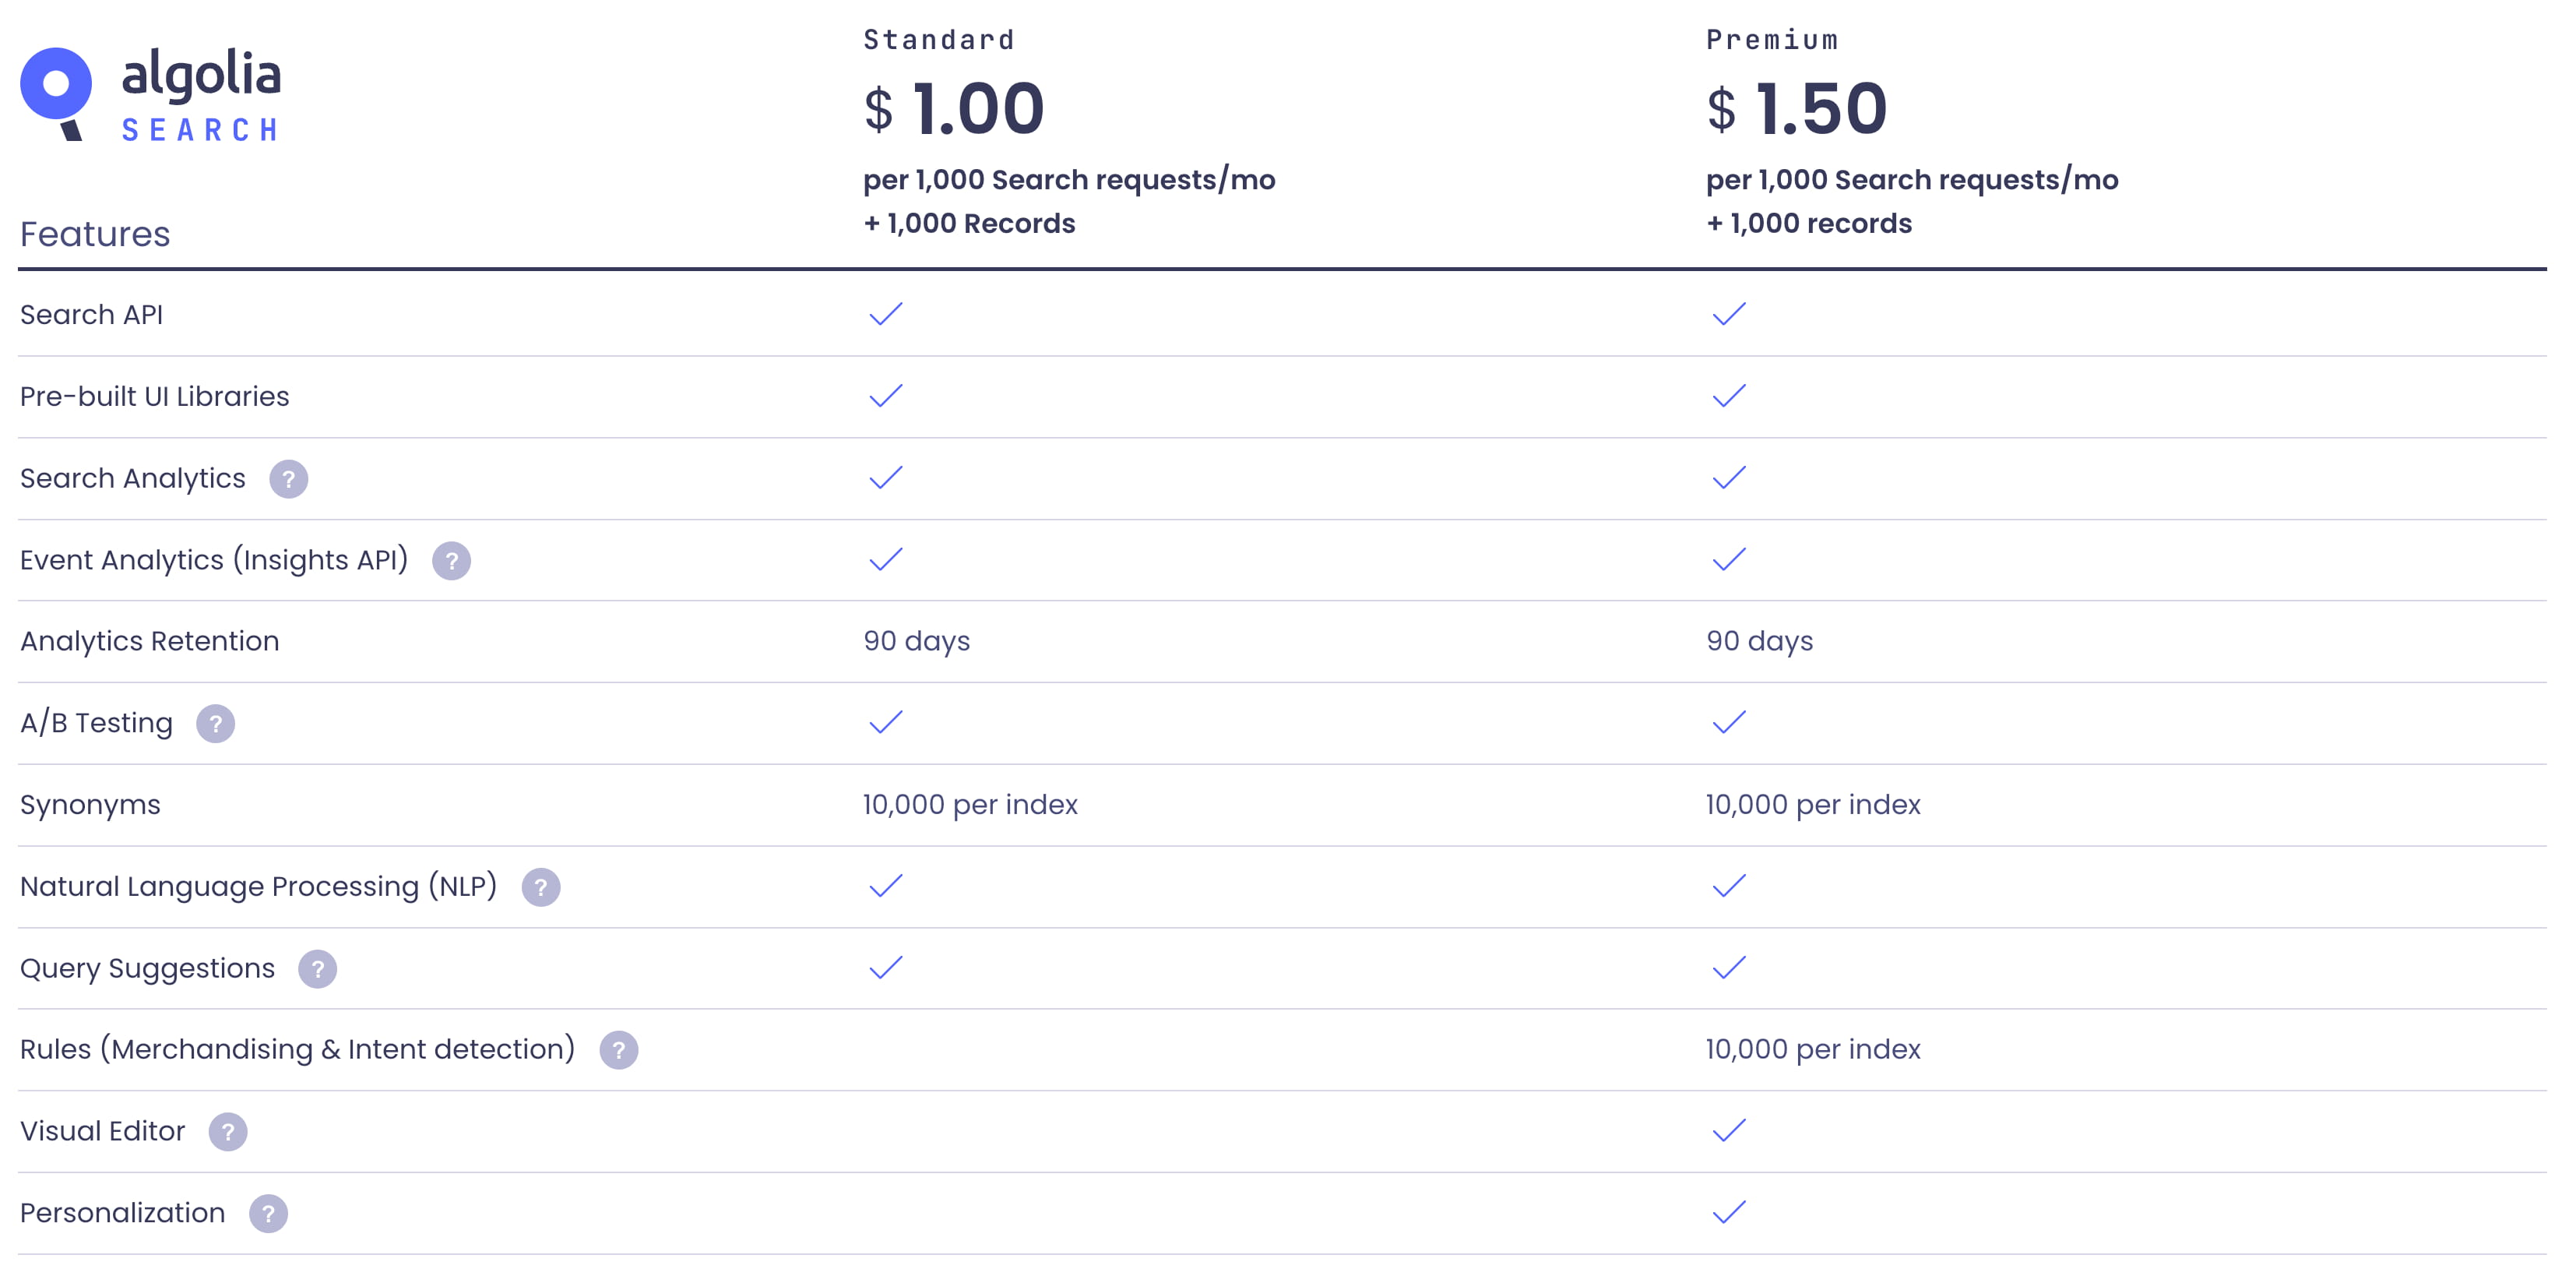
Task: Open the Rules Merchandising help icon
Action: coord(618,1050)
